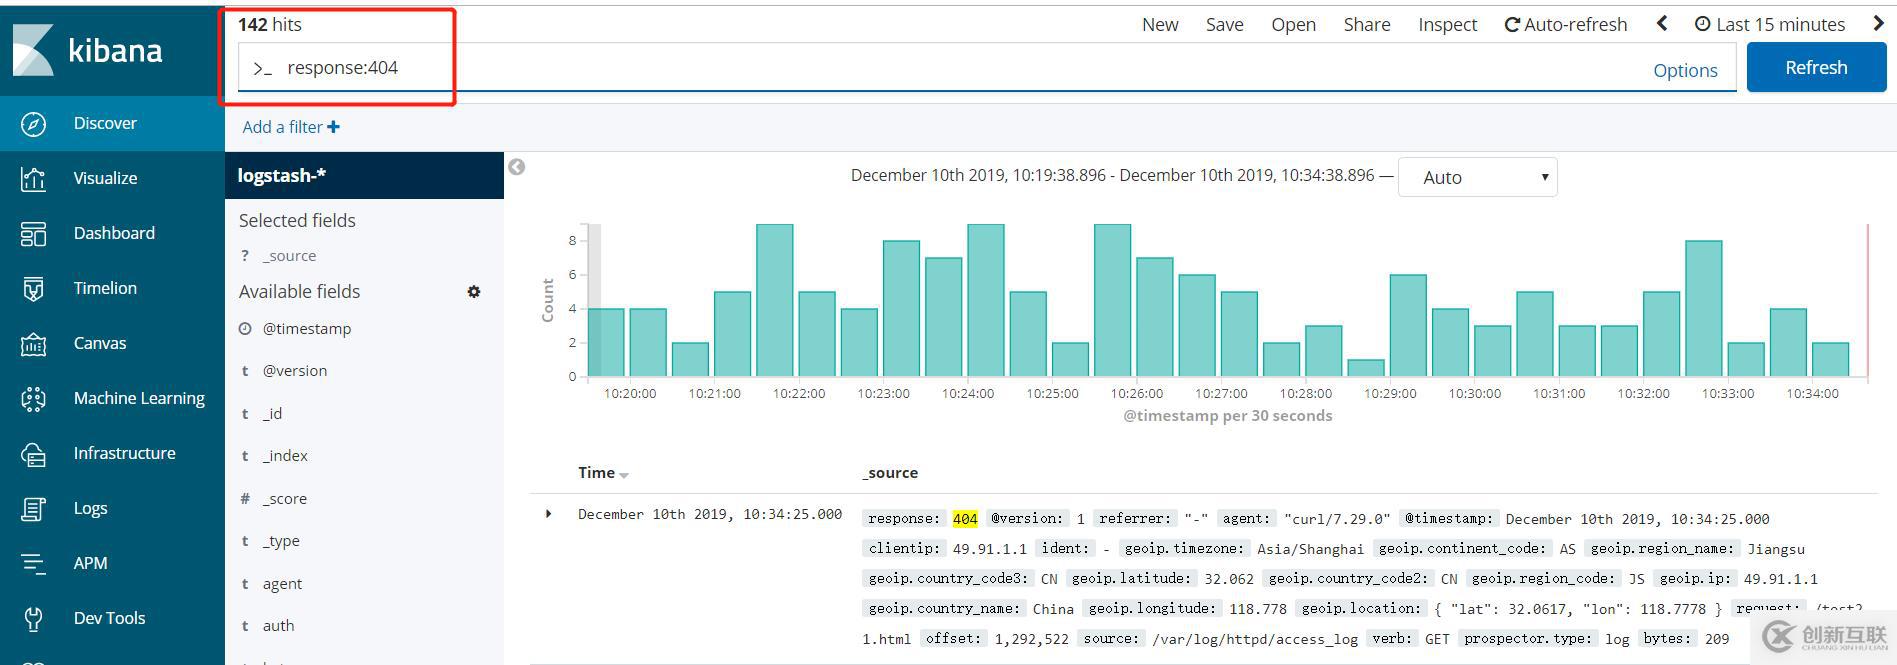Click the Open menu item
Screen dimensions: 1897x665
(x=1293, y=24)
